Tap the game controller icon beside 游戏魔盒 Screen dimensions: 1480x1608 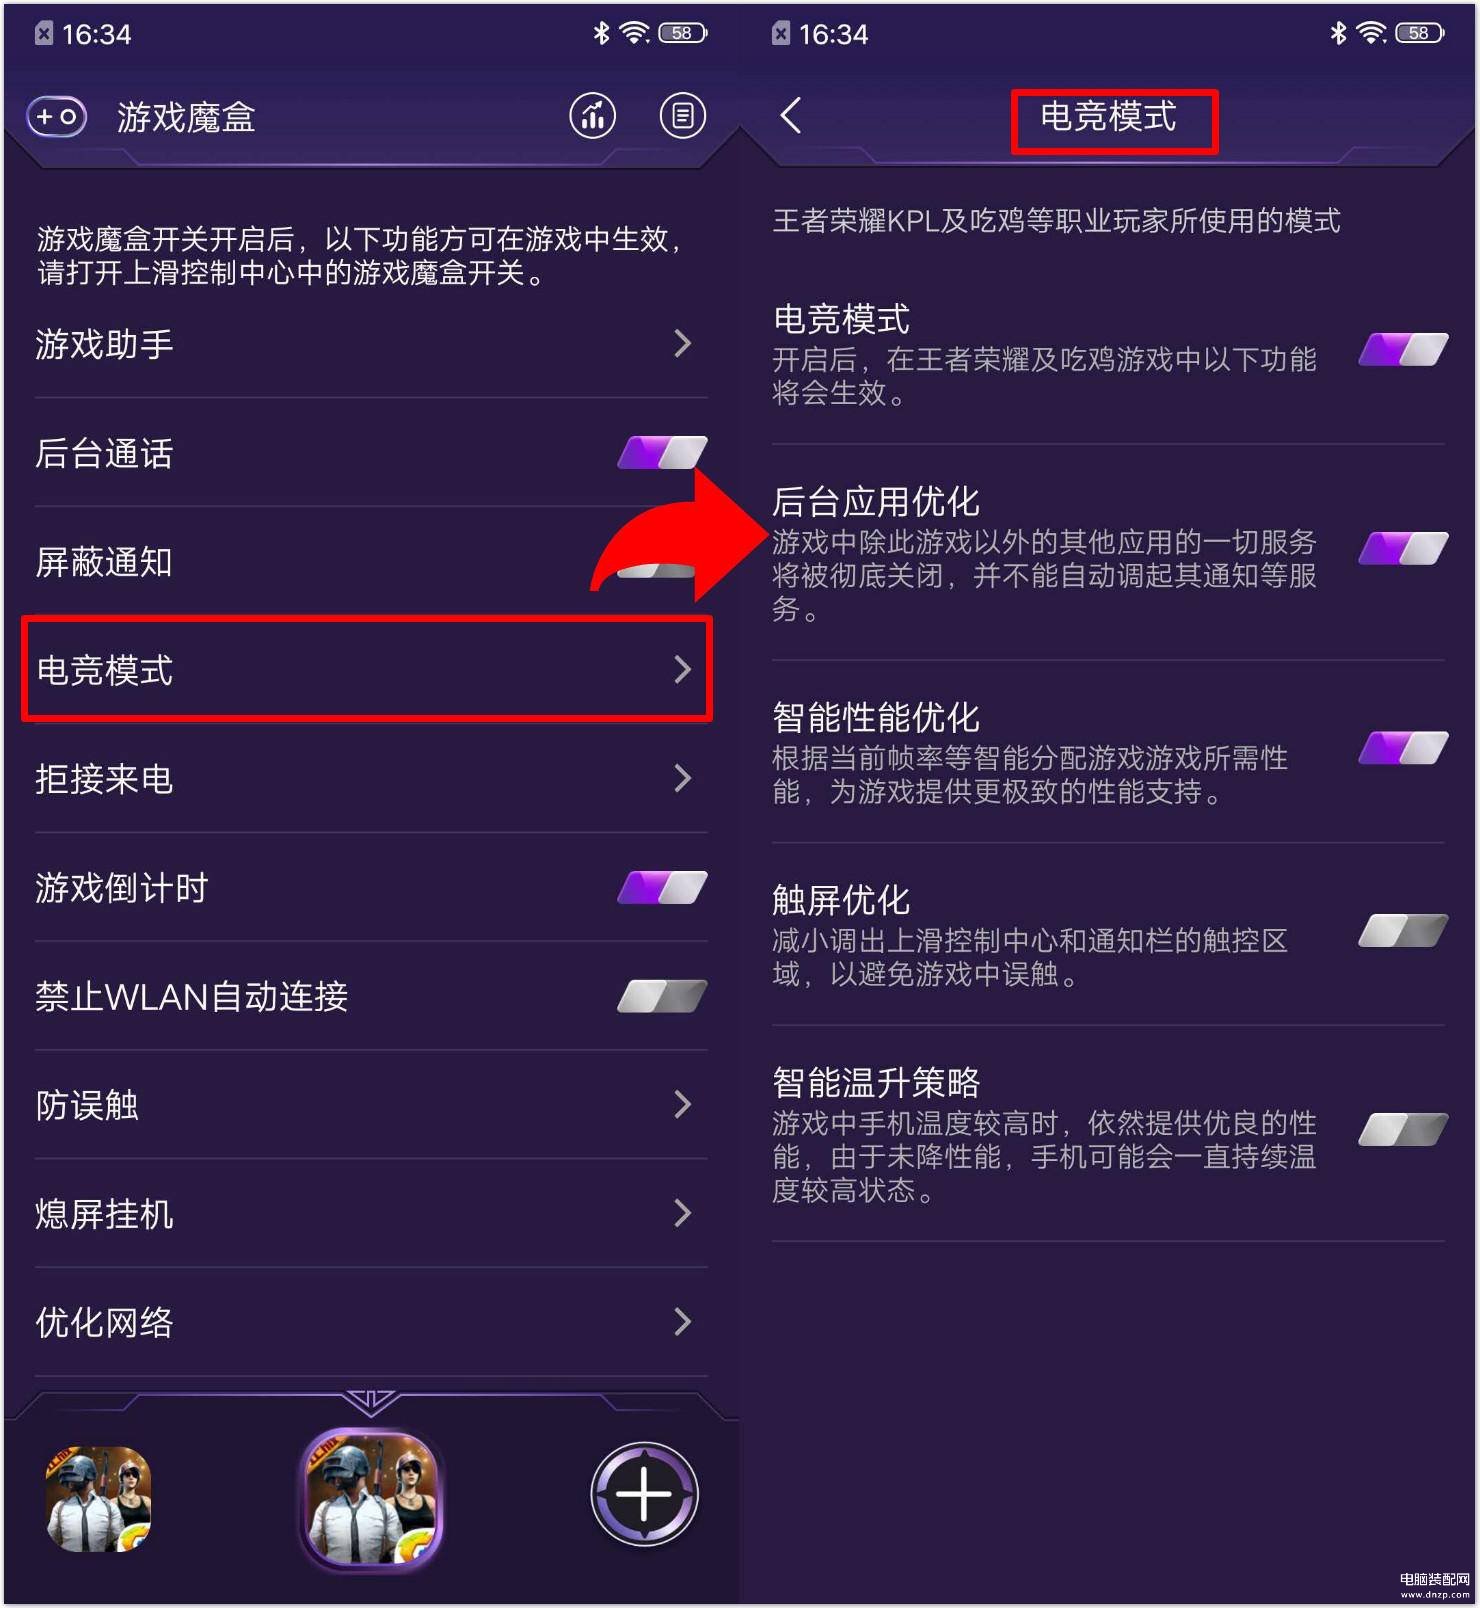click(x=57, y=117)
